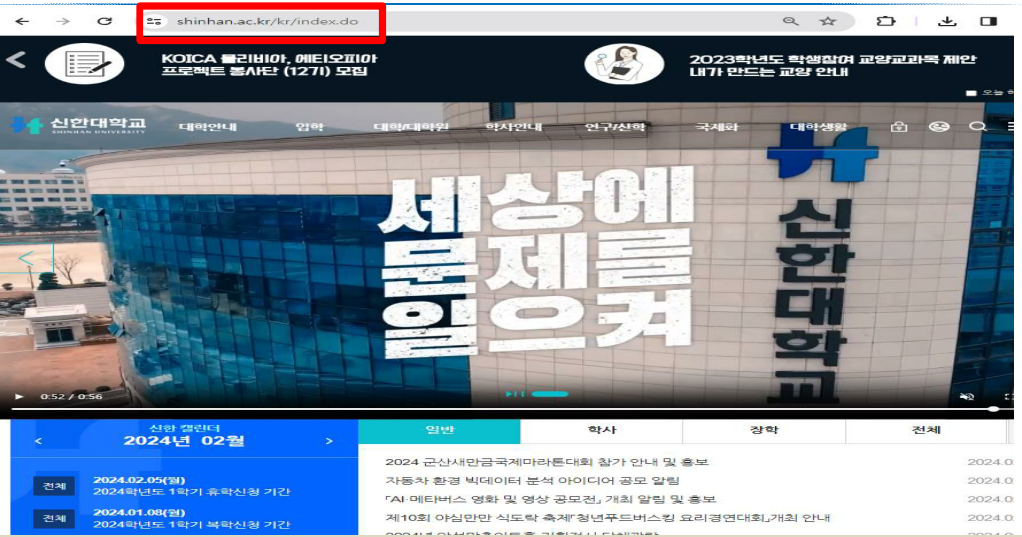Open the 2024 군산새만금국제마라톤대회 notice
Image resolution: width=1022 pixels, height=537 pixels.
tap(546, 462)
